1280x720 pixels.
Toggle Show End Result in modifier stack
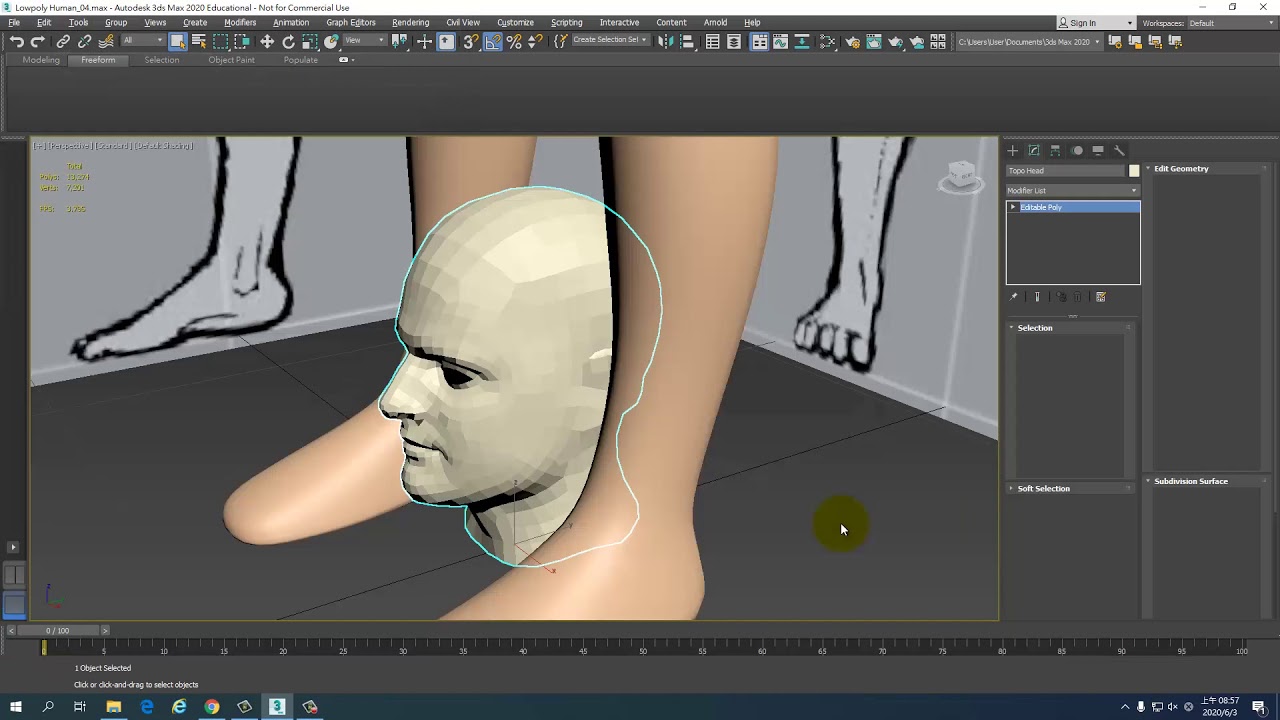coord(1037,297)
